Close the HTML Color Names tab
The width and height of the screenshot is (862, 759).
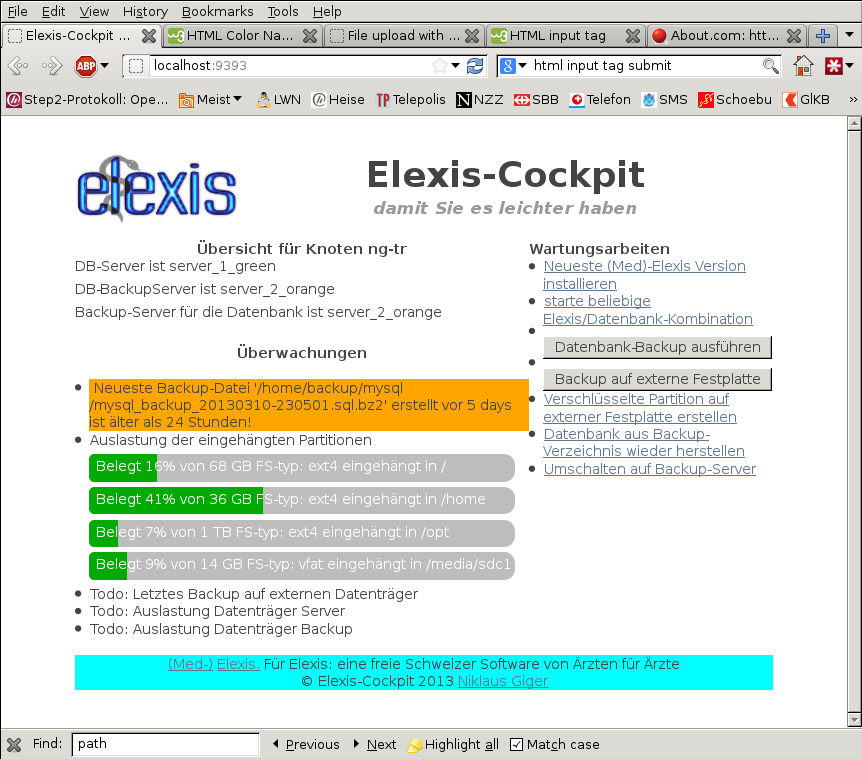pyautogui.click(x=310, y=36)
